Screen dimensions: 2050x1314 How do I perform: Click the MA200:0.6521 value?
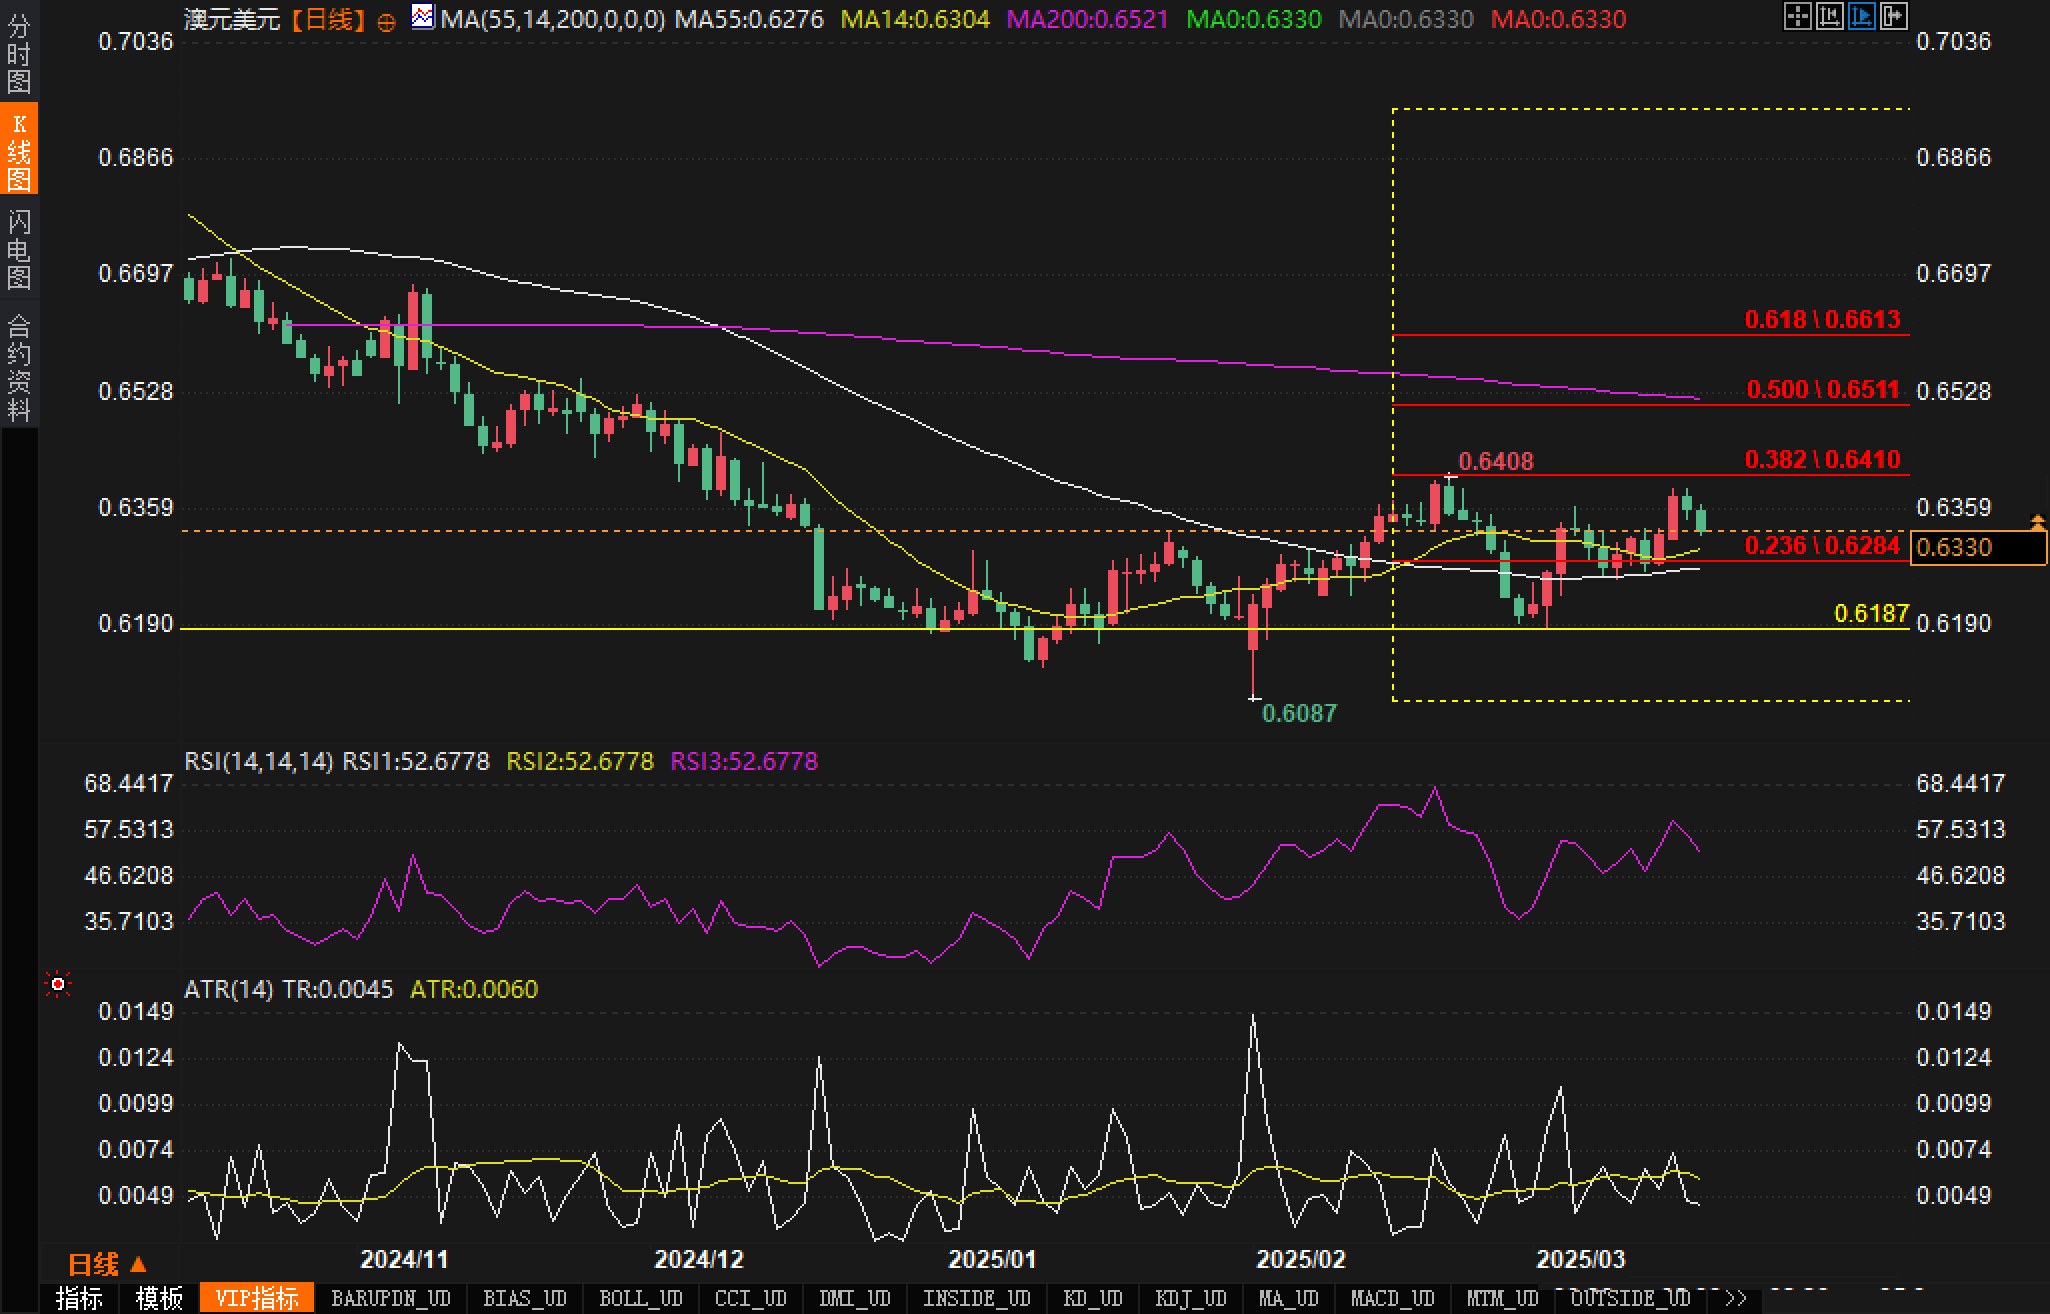pyautogui.click(x=1087, y=19)
